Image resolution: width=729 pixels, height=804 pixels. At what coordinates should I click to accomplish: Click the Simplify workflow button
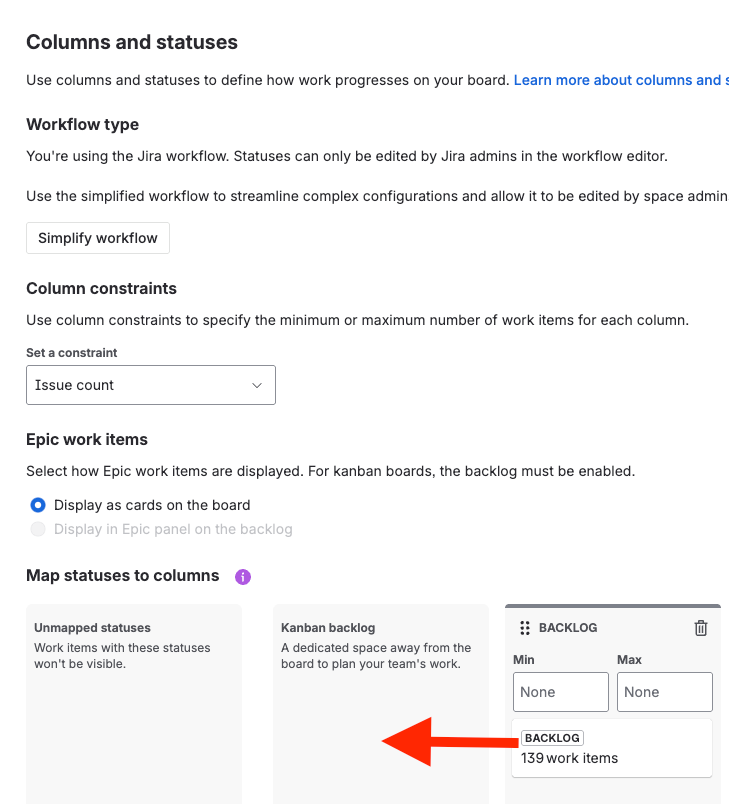pos(98,238)
